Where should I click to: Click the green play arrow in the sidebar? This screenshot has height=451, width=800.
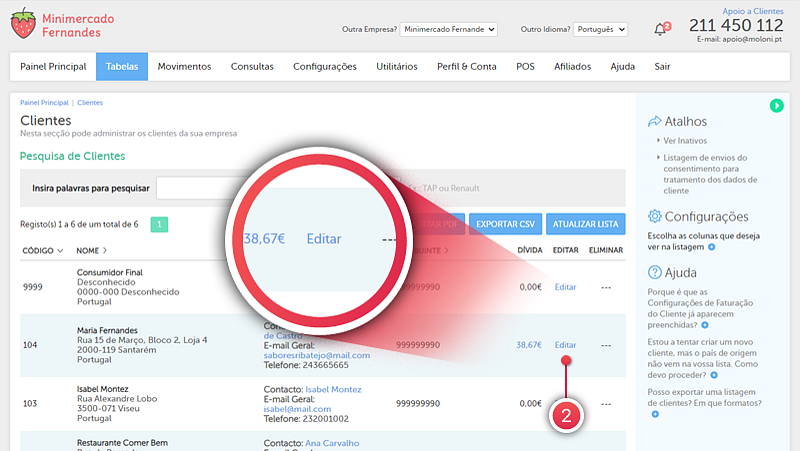pyautogui.click(x=777, y=105)
